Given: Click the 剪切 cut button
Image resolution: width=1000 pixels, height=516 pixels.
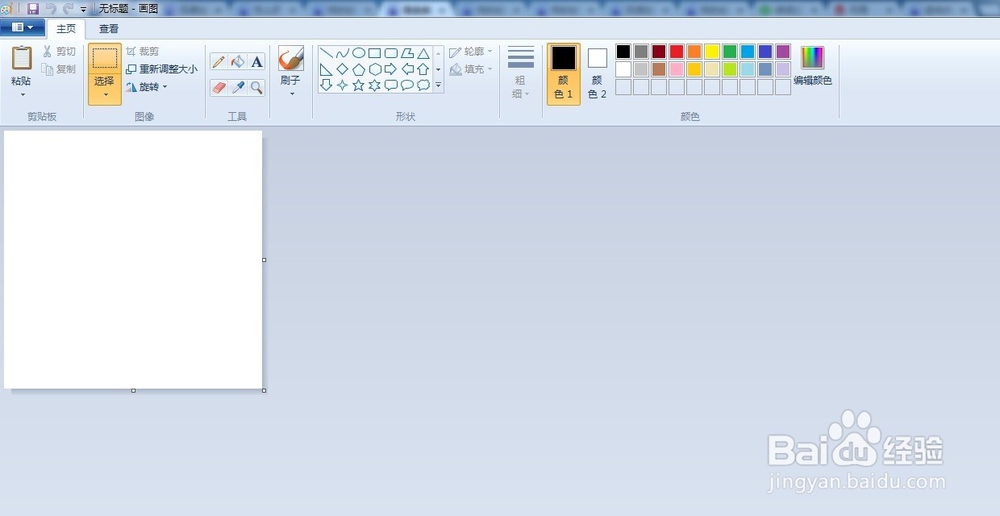Looking at the screenshot, I should pos(59,51).
